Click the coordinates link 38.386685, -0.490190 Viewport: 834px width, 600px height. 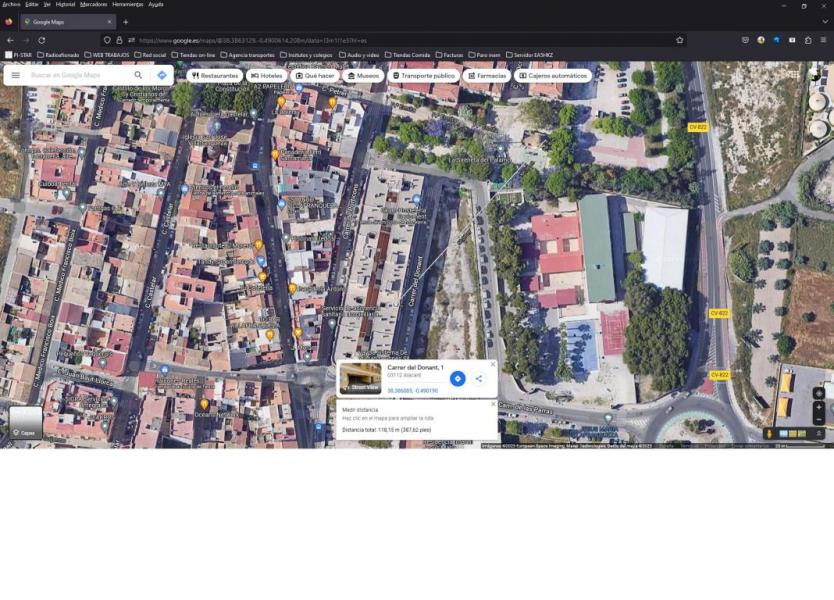tap(412, 390)
